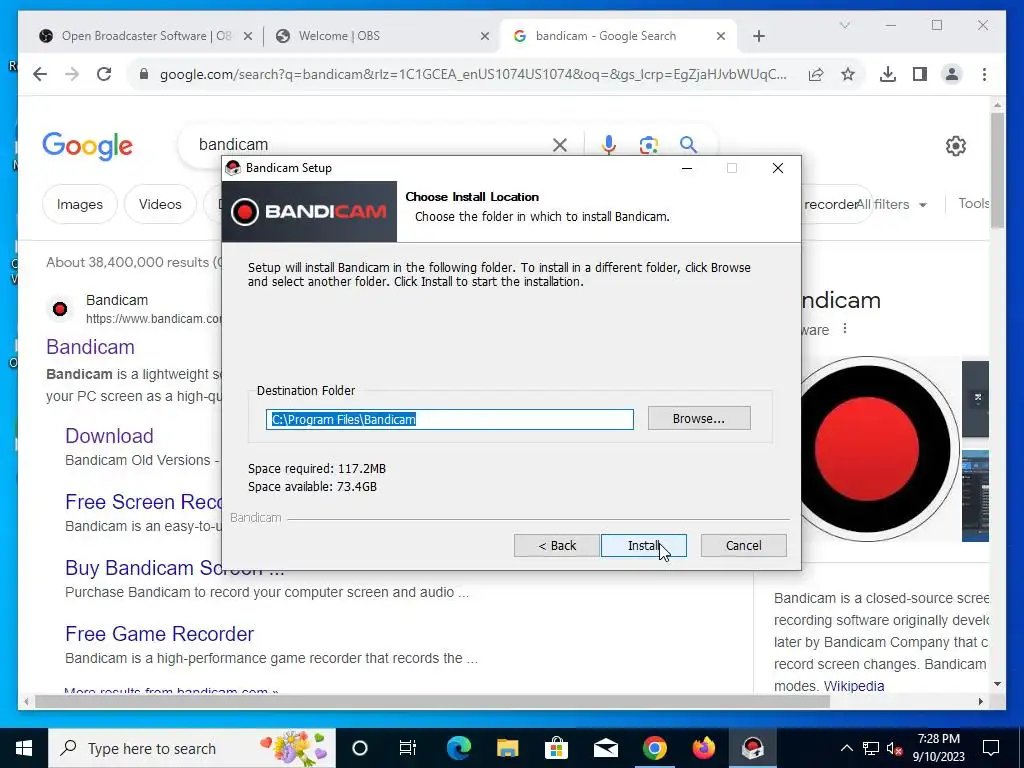1024x768 pixels.
Task: Open Microsoft Store from the taskbar
Action: 556,748
